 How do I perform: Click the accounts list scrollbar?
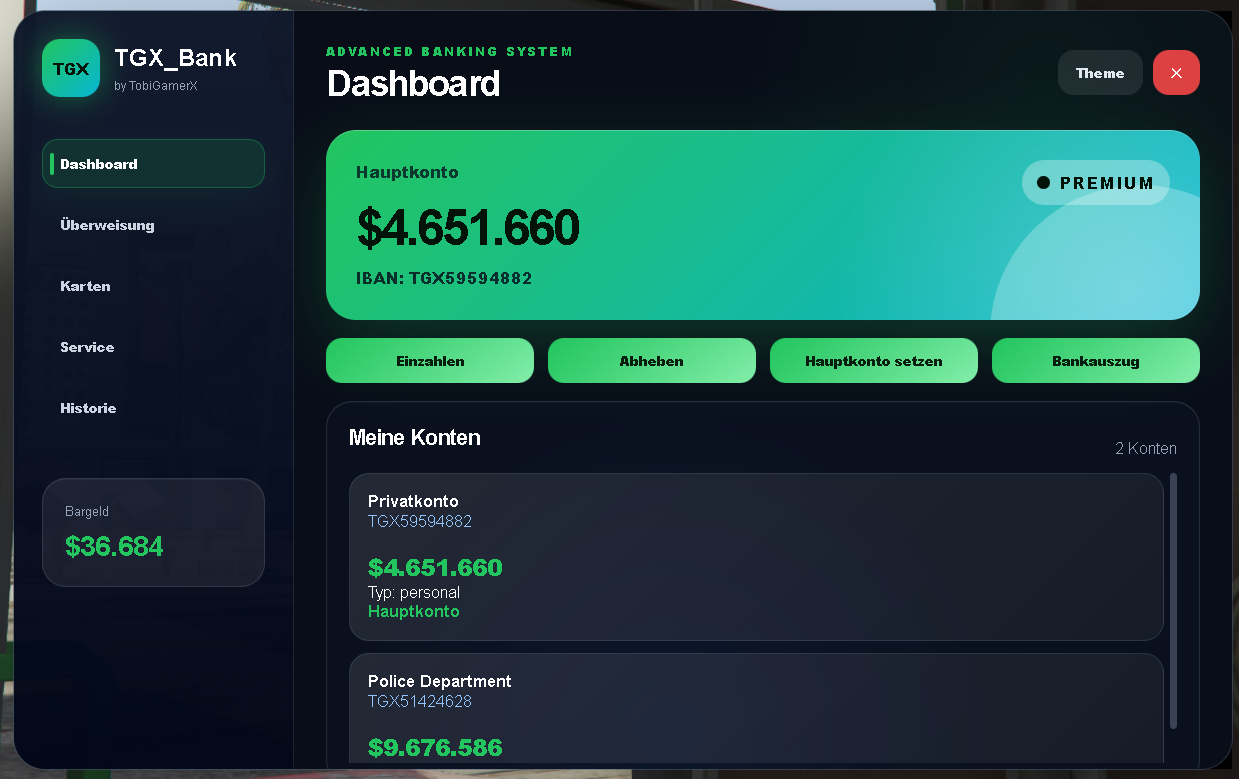coord(1173,601)
